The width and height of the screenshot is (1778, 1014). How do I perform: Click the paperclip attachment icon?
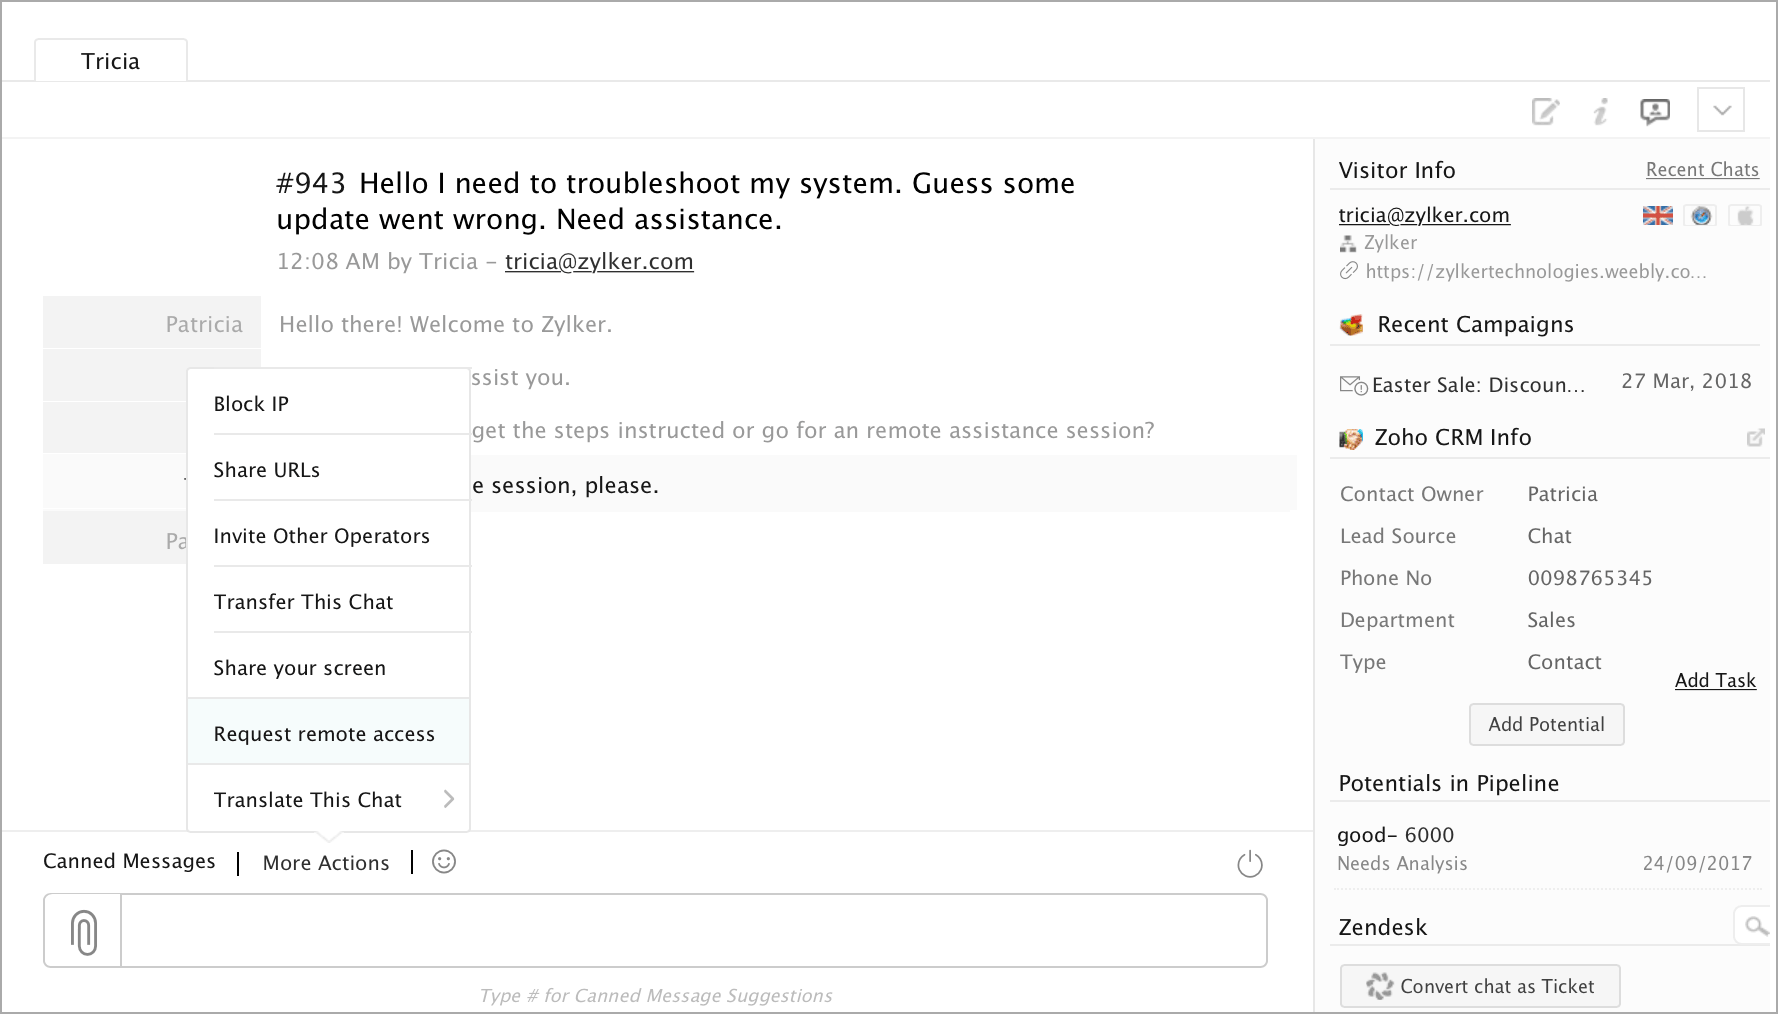click(84, 931)
